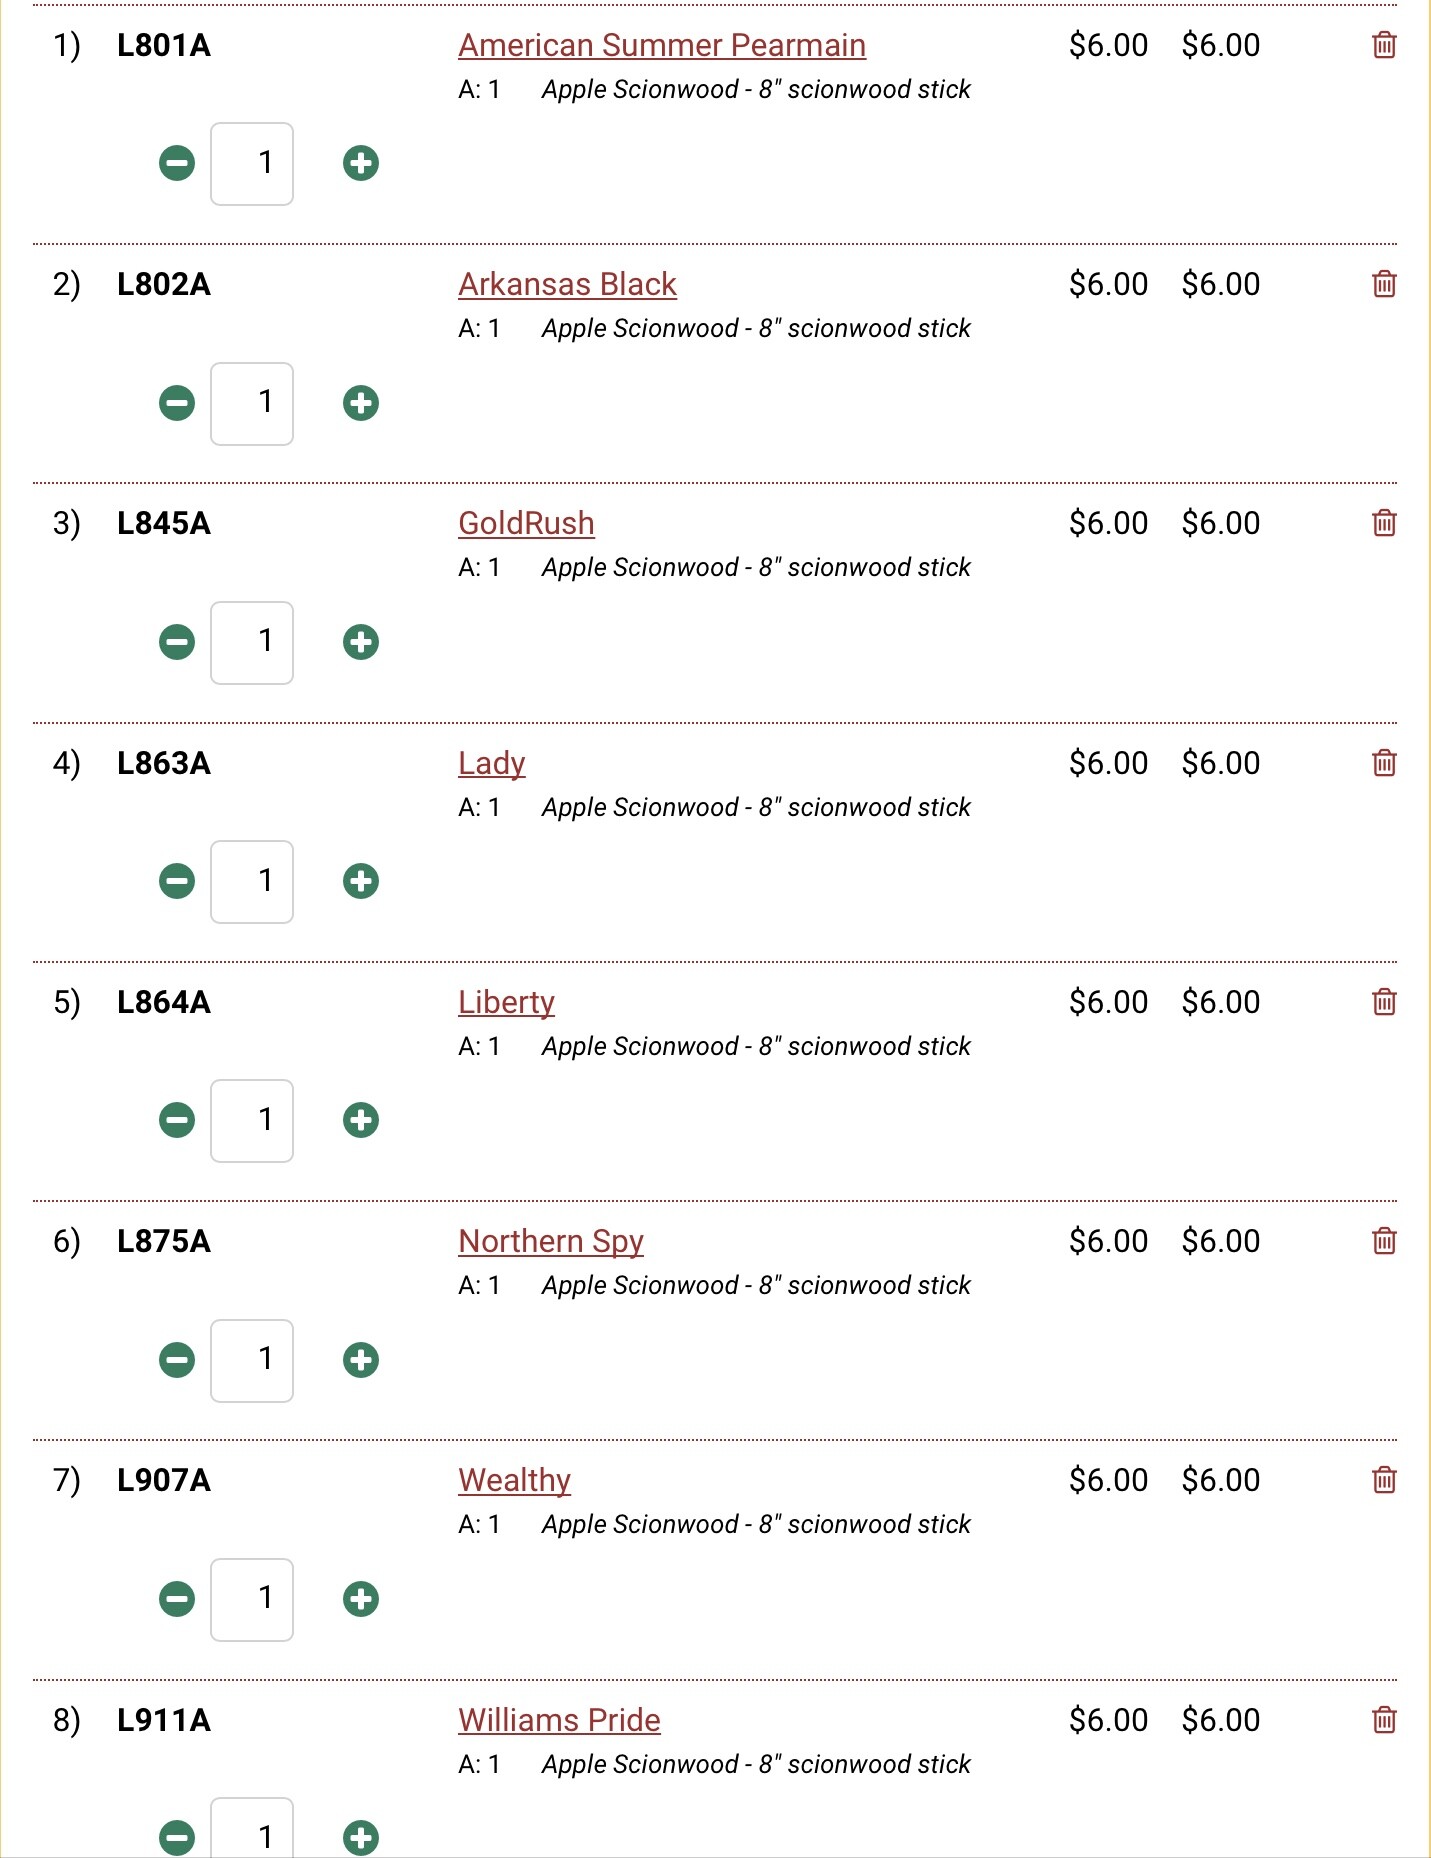Increase quantity of Northern Spy
1431x1858 pixels.
pos(361,1360)
